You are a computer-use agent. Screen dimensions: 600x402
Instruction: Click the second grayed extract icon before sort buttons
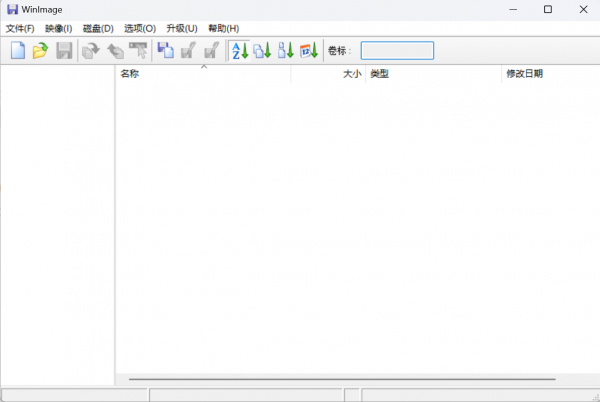coord(212,50)
